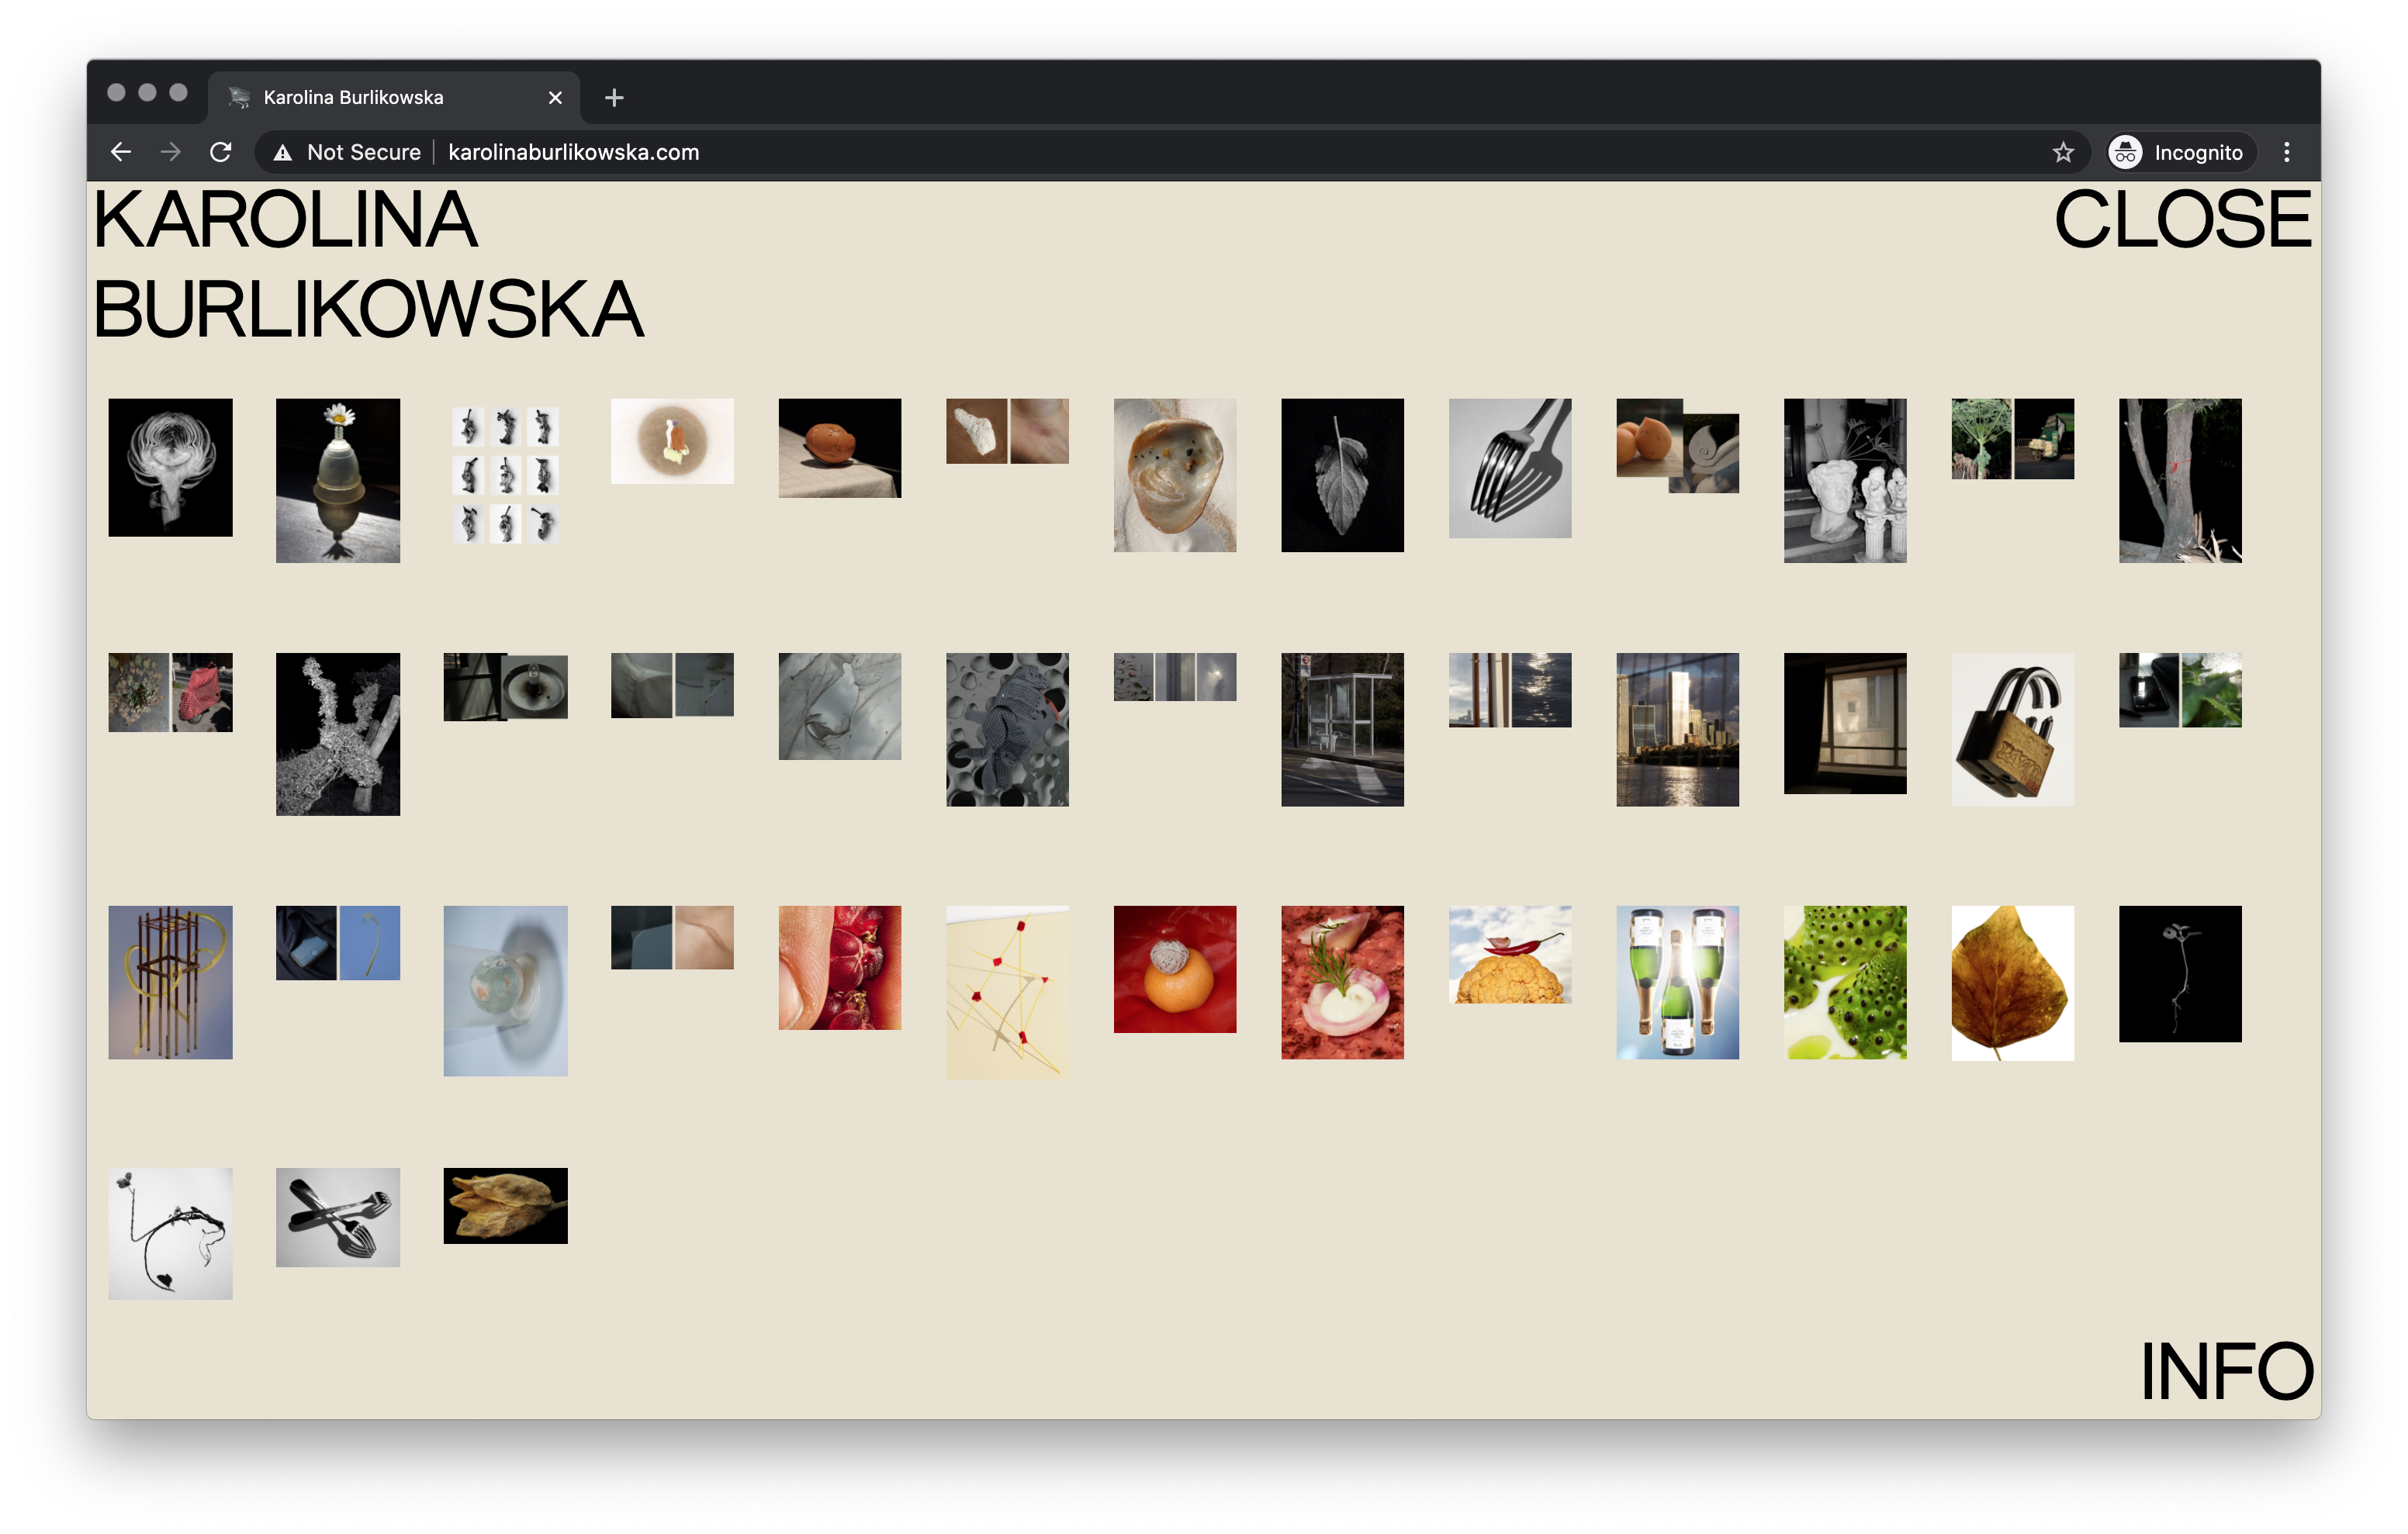2408x1534 pixels.
Task: Select the silver fork thumbnail in first row
Action: [x=1509, y=468]
